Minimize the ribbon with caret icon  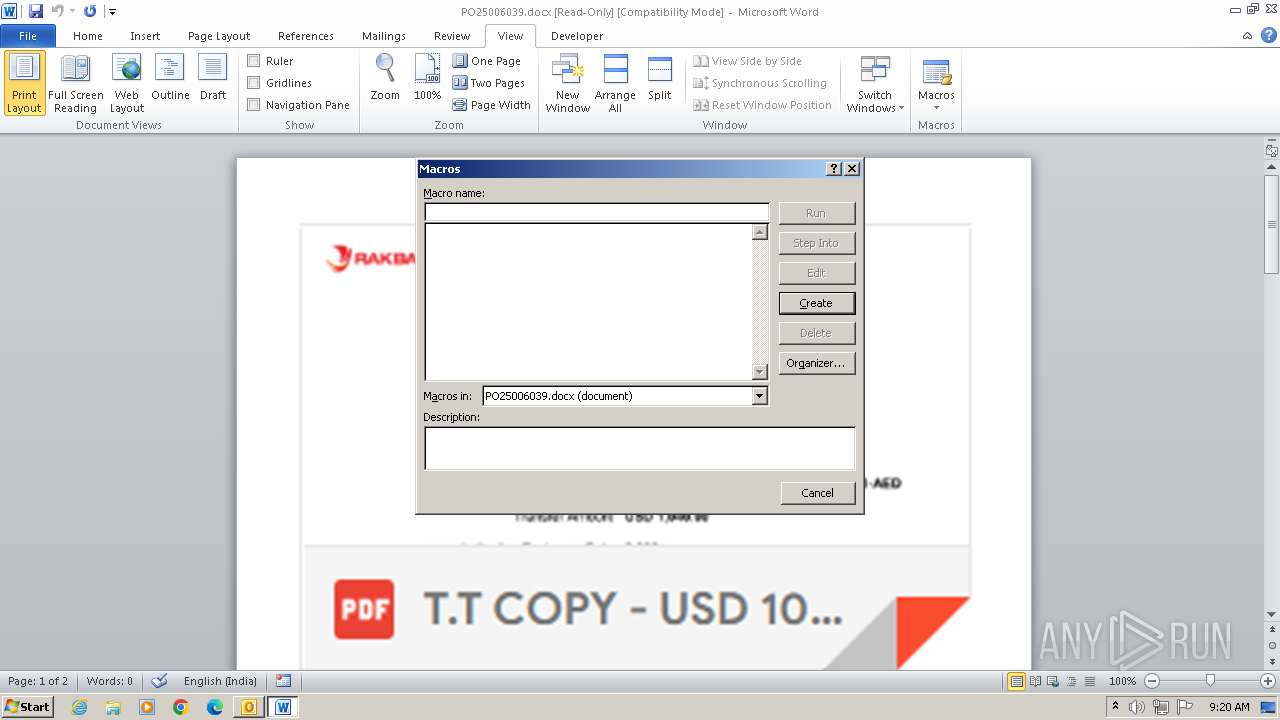pos(1247,35)
